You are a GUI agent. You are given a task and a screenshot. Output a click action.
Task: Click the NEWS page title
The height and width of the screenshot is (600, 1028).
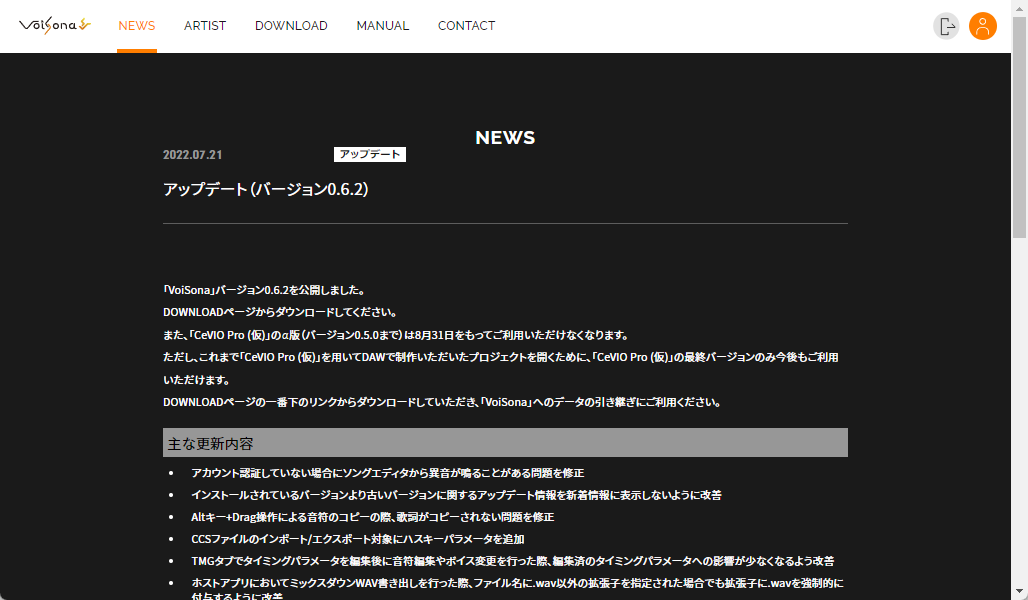[x=504, y=137]
